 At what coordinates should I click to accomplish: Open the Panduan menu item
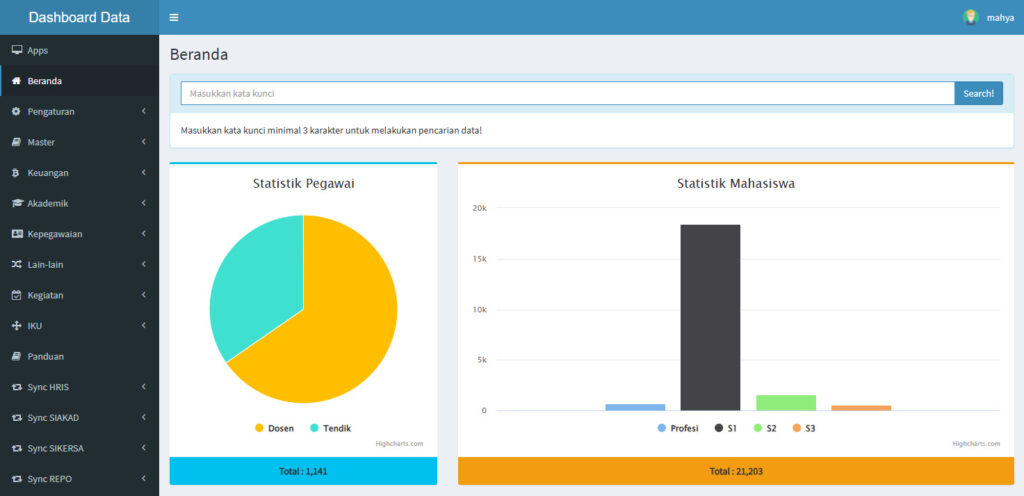point(46,356)
